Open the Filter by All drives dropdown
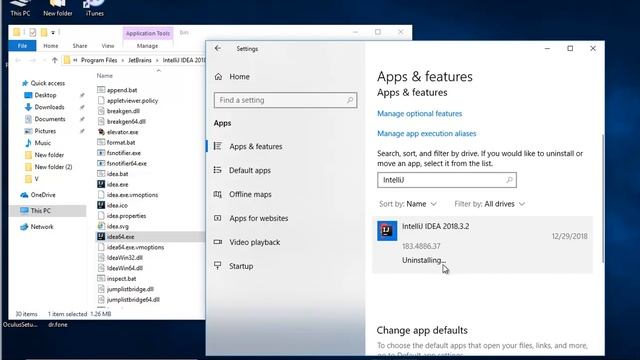Image resolution: width=640 pixels, height=360 pixels. (x=489, y=204)
